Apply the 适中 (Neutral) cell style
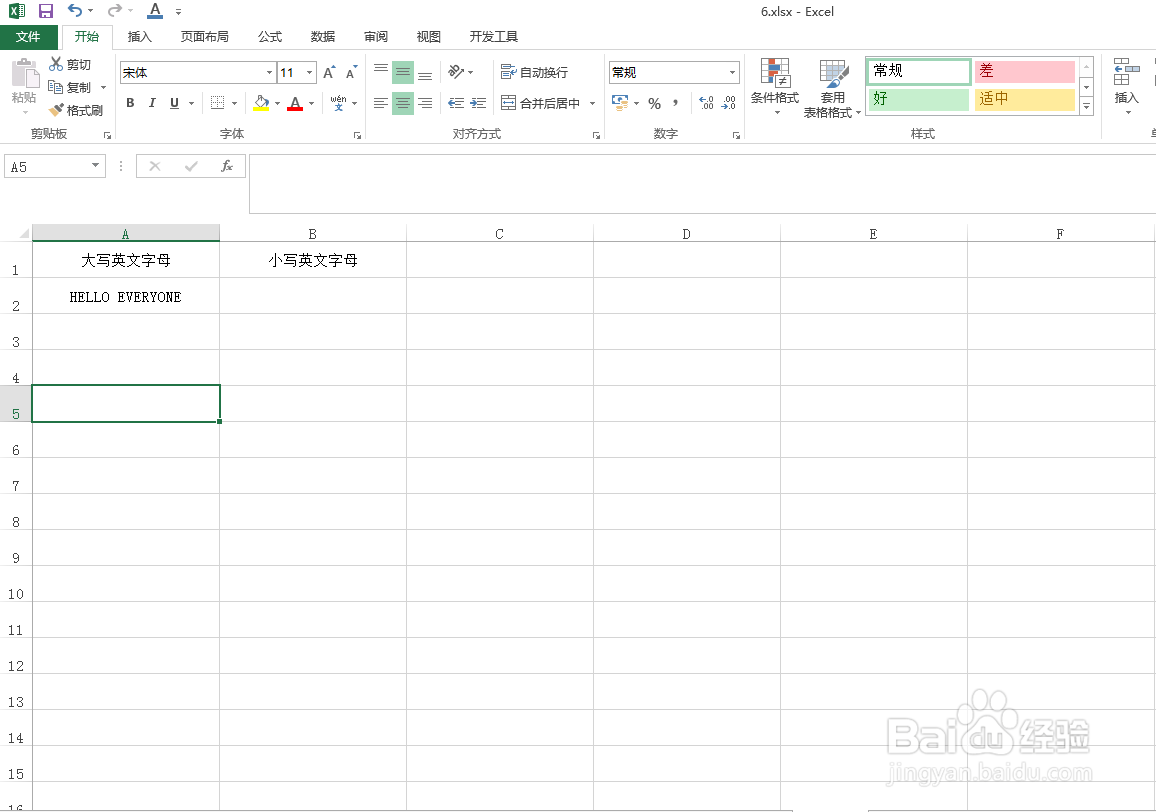This screenshot has width=1156, height=812. [x=1025, y=99]
